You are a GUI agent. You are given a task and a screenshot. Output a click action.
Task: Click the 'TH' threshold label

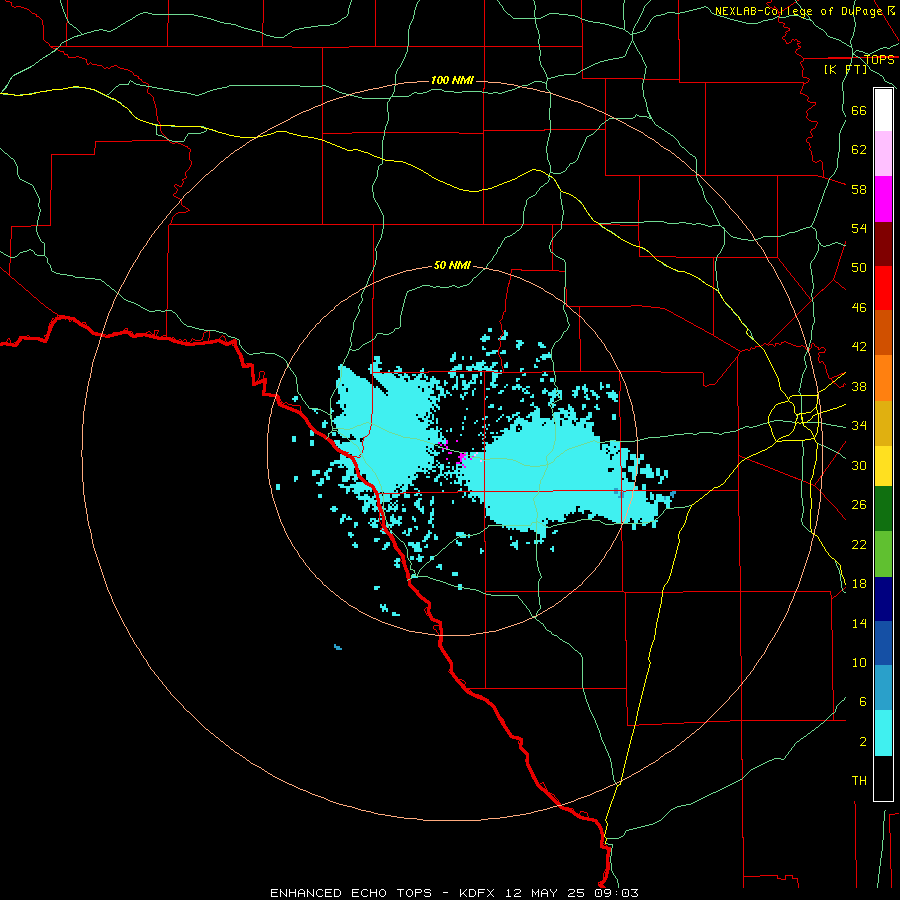[x=859, y=781]
